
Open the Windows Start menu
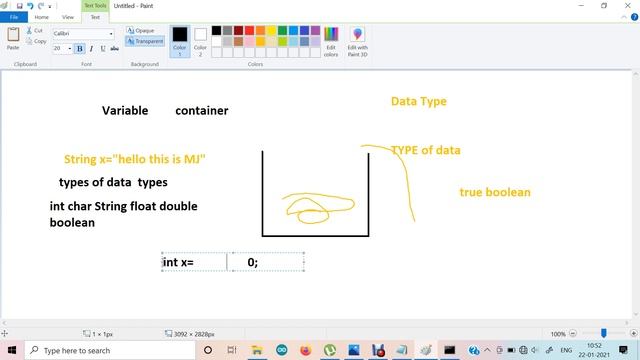[12, 350]
